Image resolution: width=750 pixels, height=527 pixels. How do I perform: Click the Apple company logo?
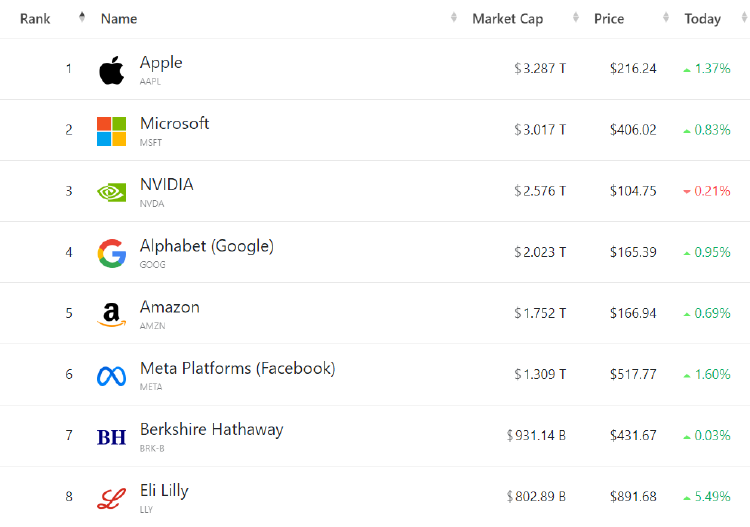tap(111, 70)
